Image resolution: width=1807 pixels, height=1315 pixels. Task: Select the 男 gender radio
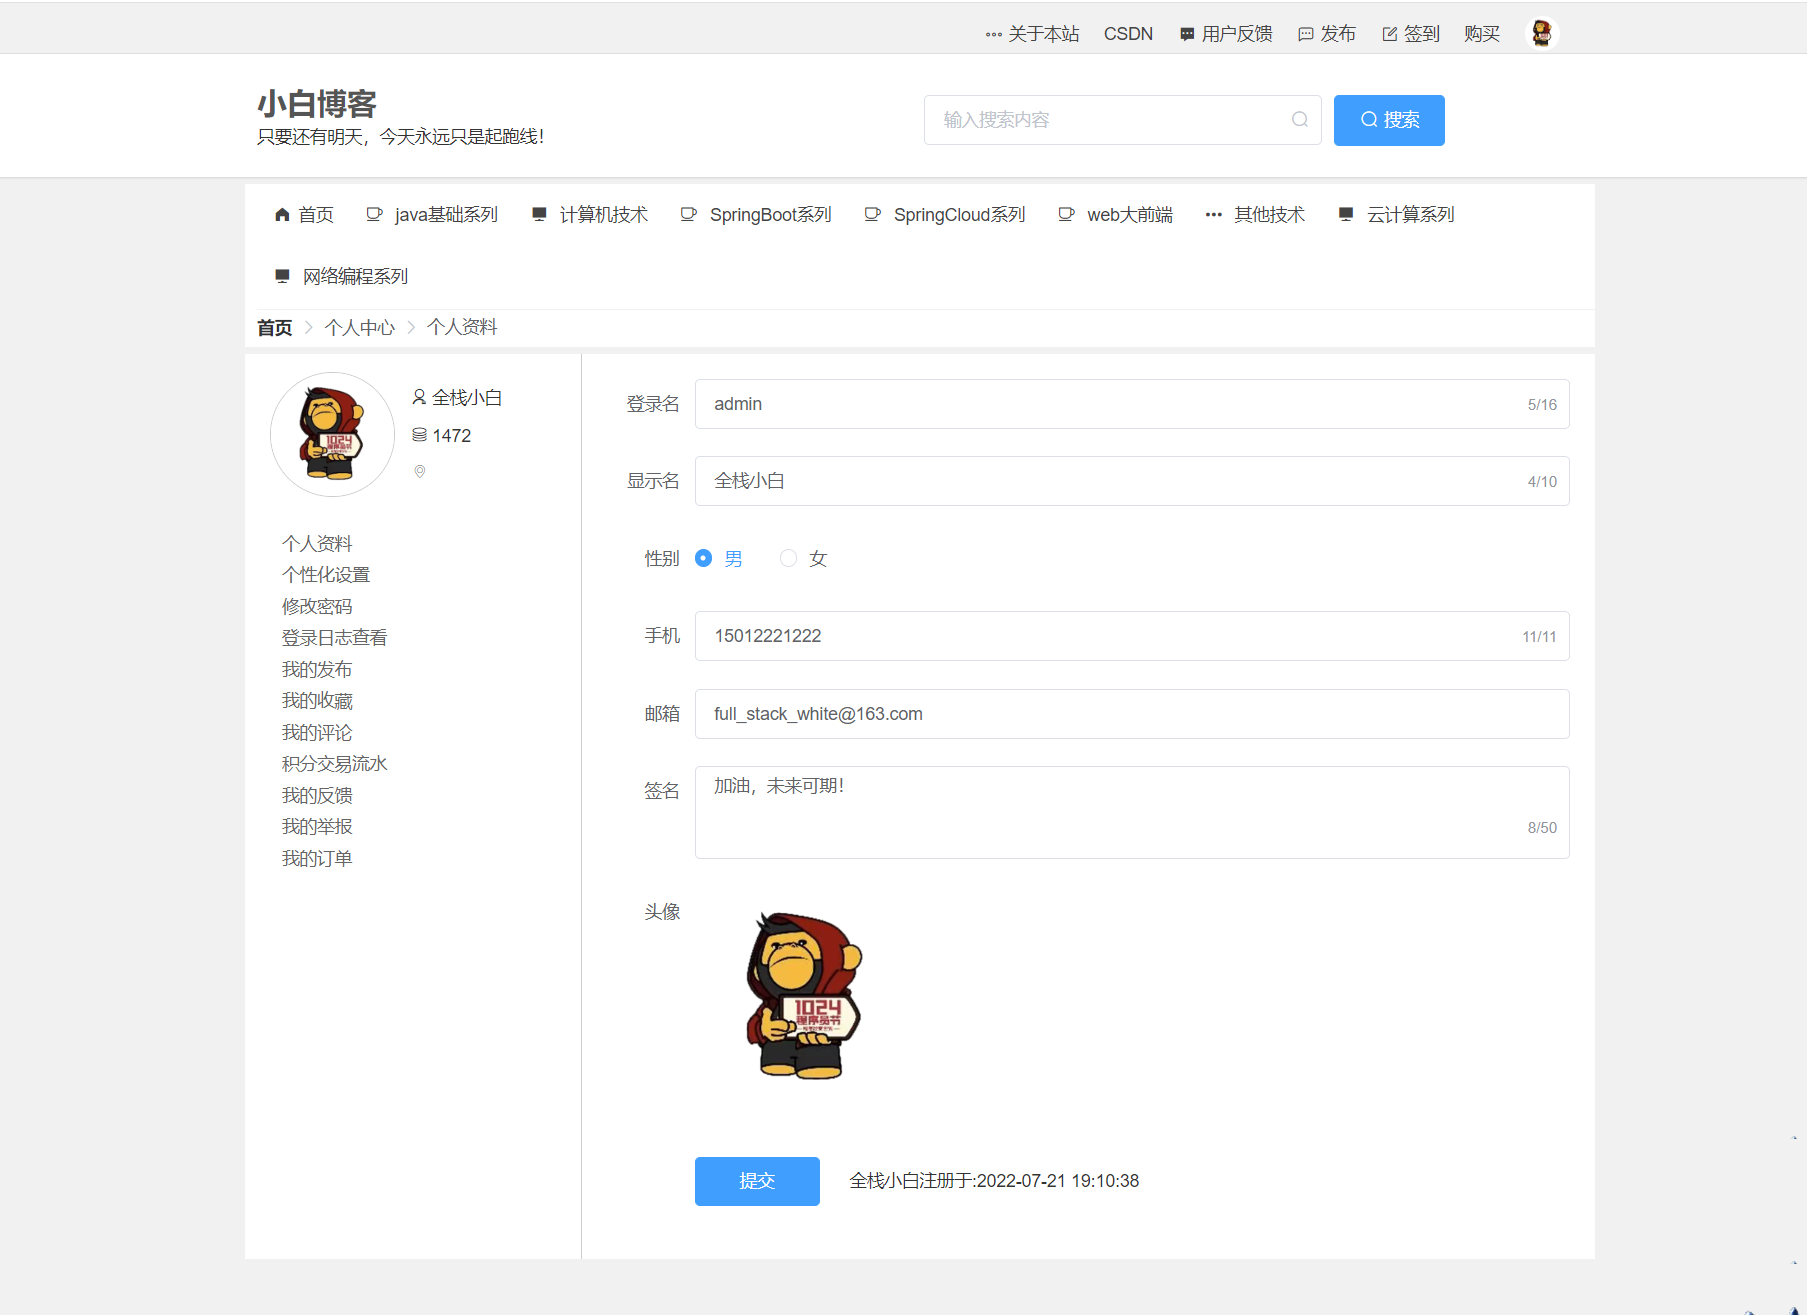click(704, 559)
